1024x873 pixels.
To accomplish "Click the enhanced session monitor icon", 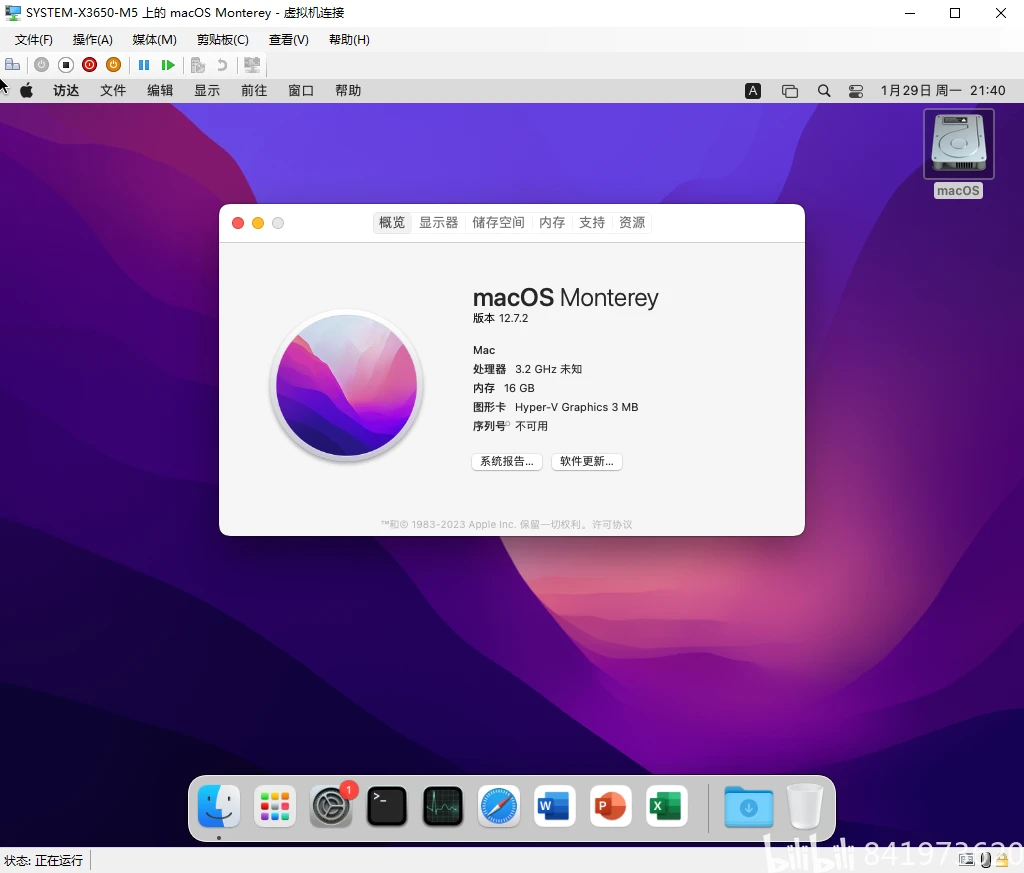I will 252,65.
